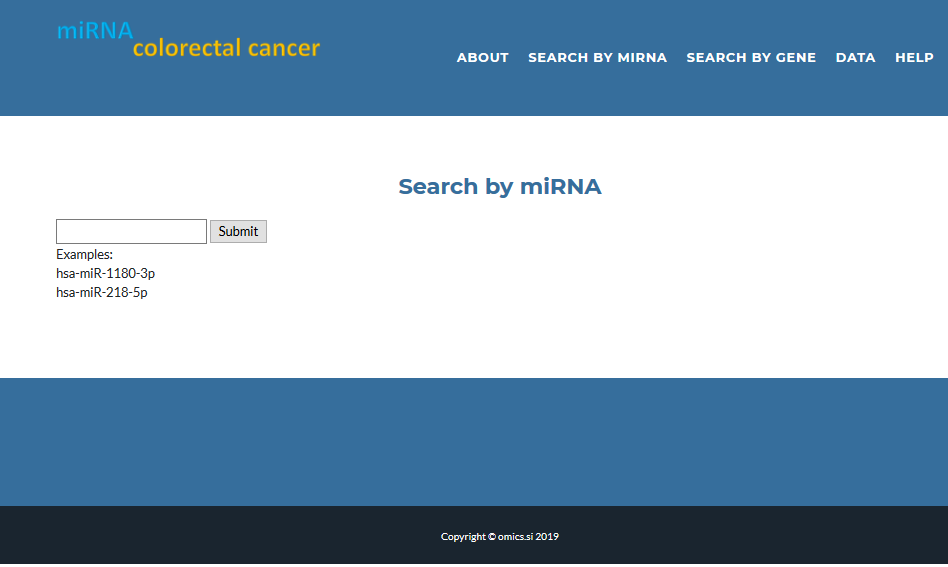Focus the miRNA search text box

131,231
